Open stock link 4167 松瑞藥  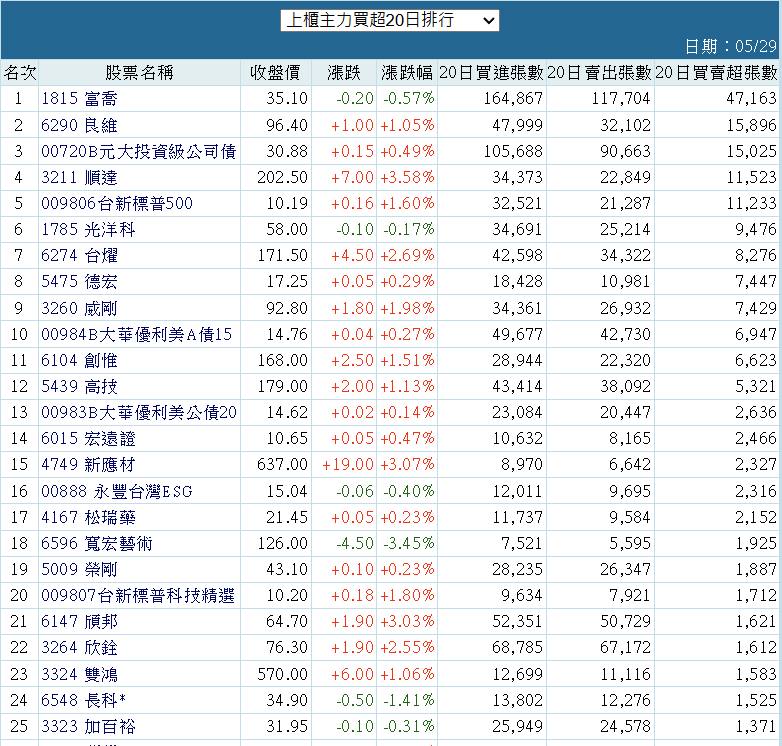(x=88, y=517)
